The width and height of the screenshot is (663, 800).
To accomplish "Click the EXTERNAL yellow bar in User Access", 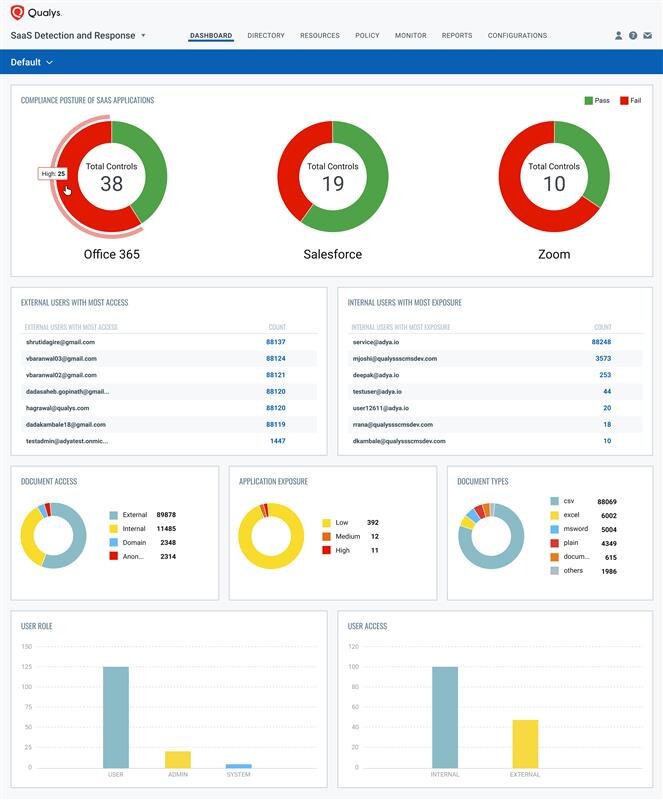I will [525, 743].
